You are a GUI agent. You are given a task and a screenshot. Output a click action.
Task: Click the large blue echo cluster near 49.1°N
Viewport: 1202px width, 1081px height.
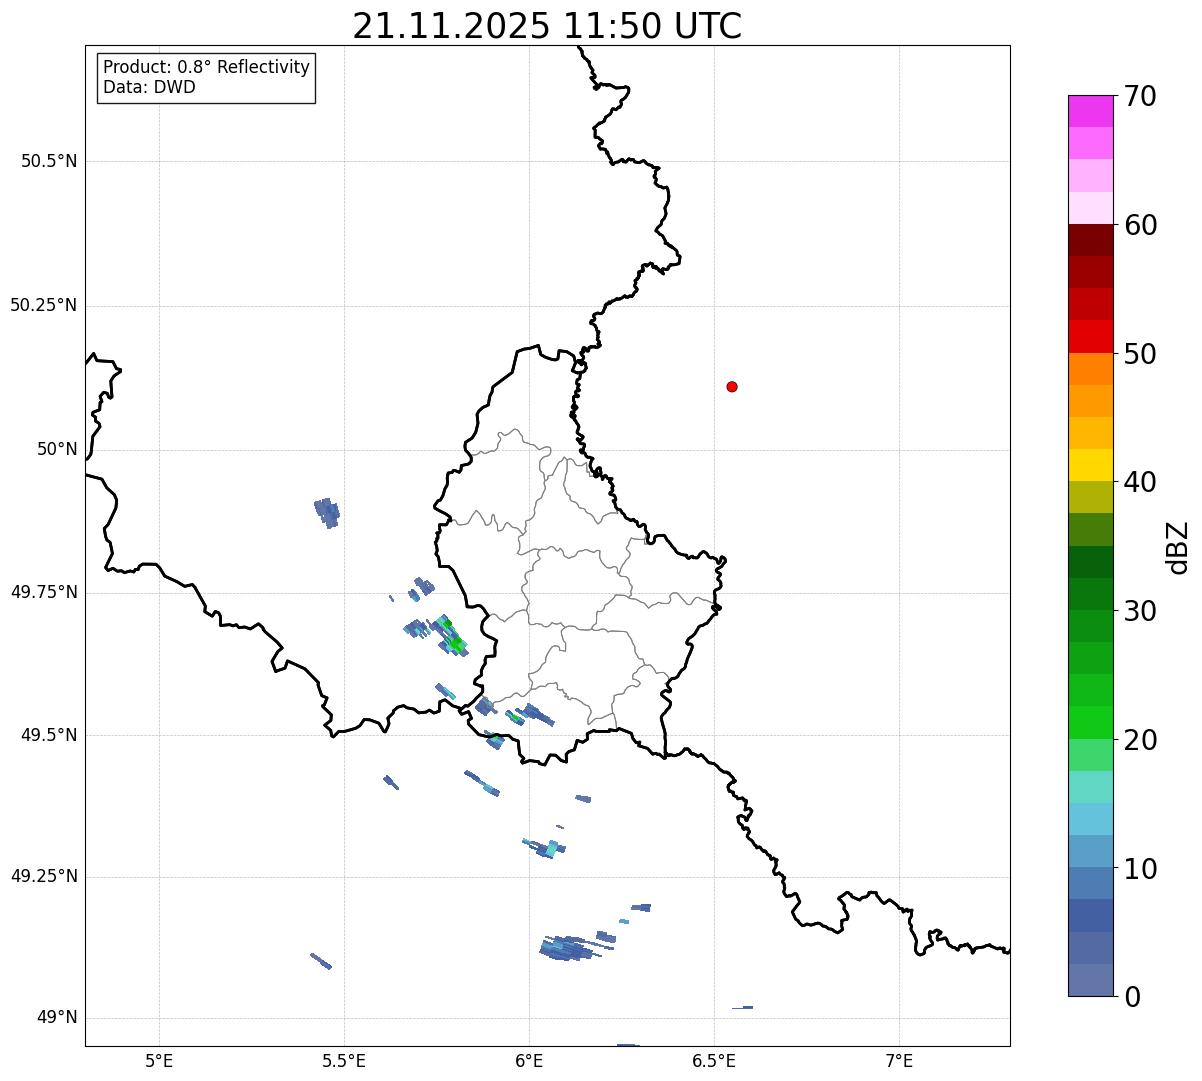click(573, 947)
